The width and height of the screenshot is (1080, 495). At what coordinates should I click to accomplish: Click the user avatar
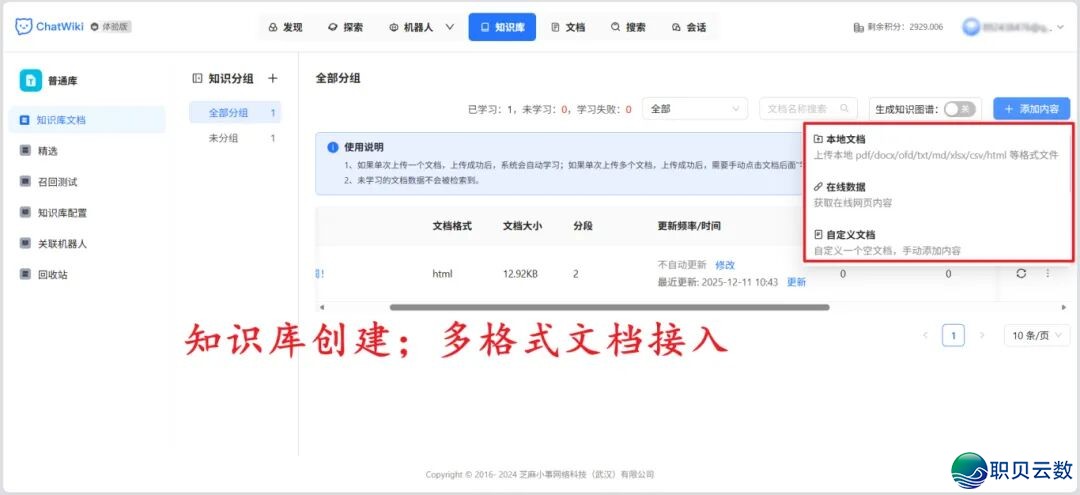coord(971,27)
